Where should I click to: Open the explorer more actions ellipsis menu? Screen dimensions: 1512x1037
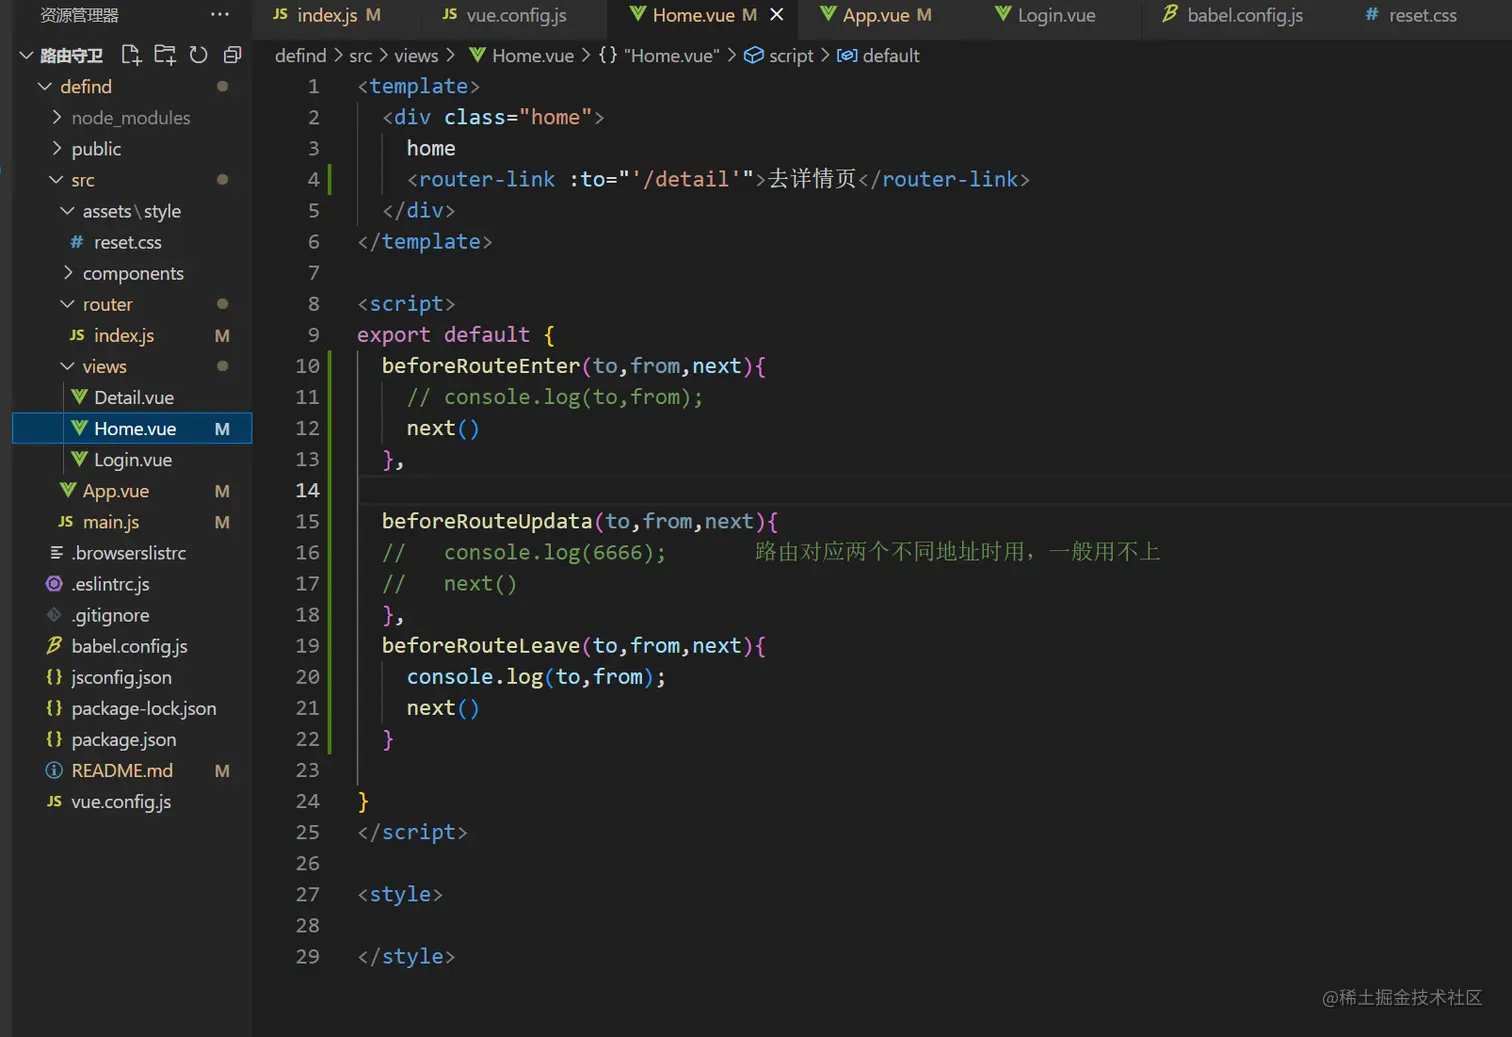click(220, 15)
